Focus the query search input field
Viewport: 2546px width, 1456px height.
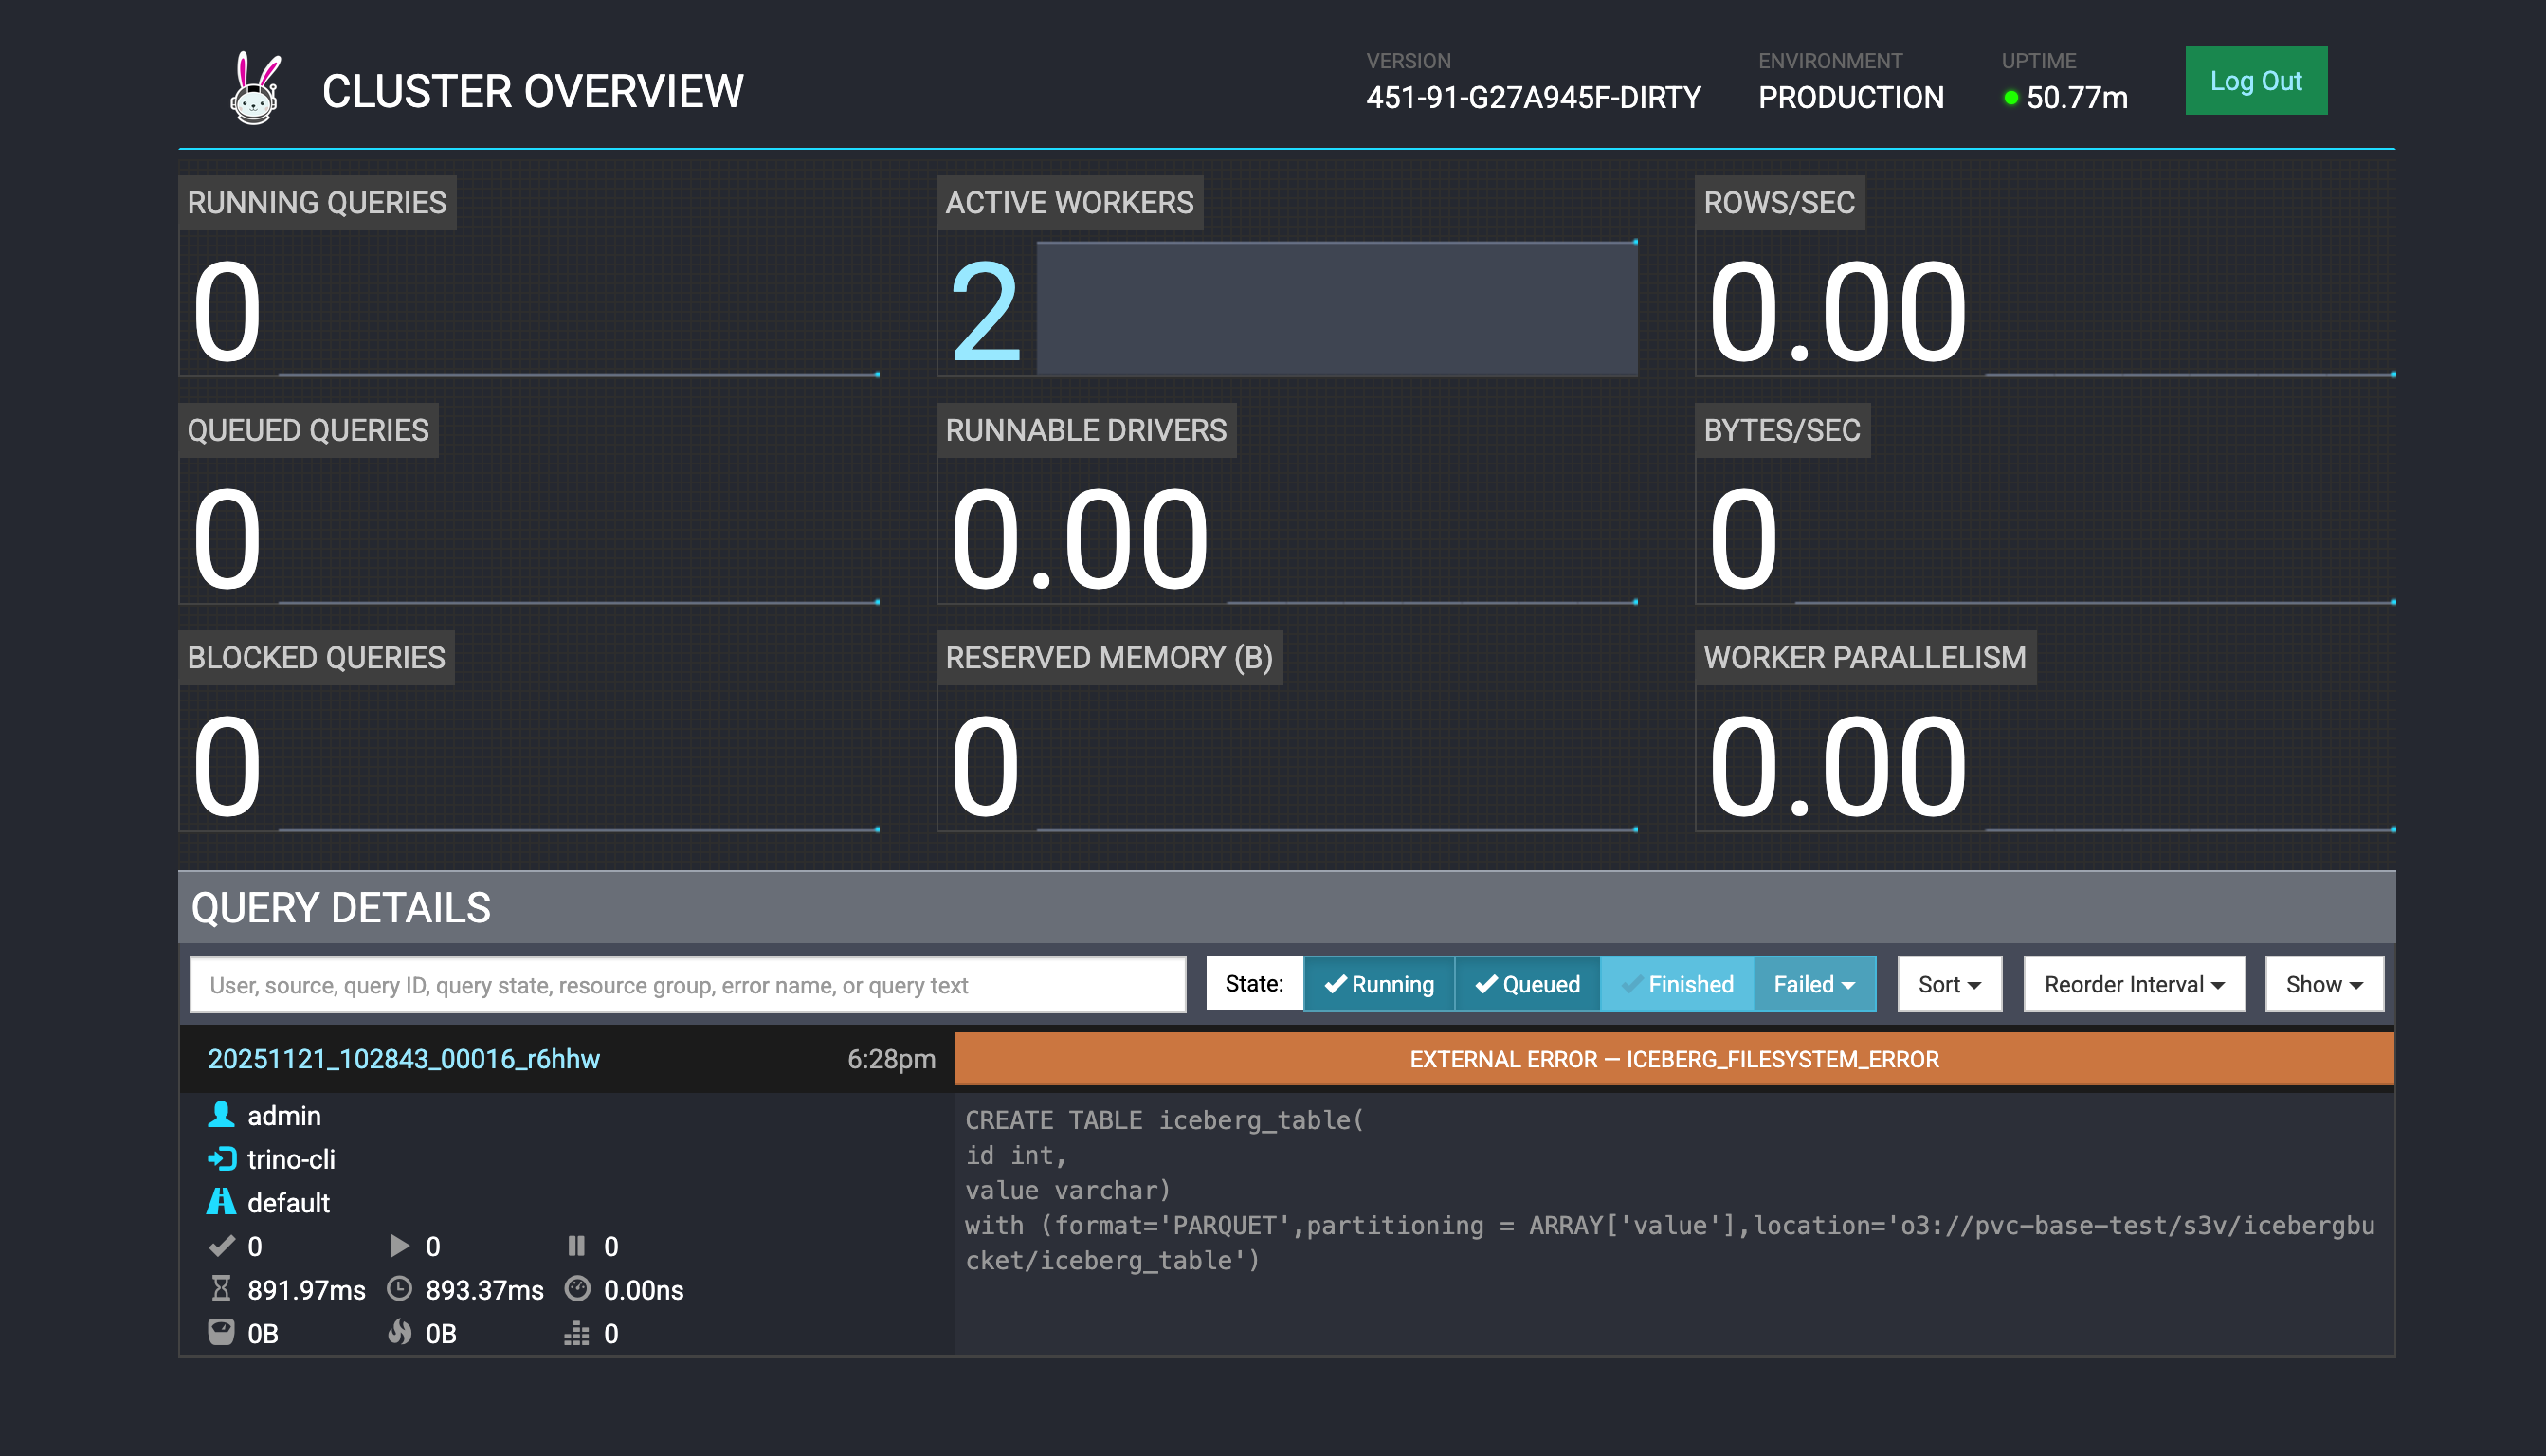(x=687, y=985)
